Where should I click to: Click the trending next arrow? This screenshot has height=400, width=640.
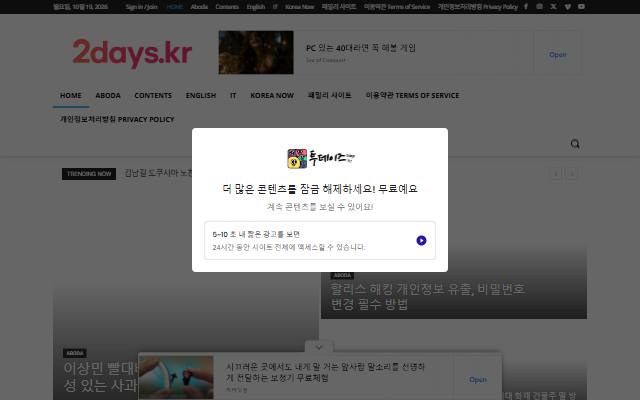click(x=572, y=174)
